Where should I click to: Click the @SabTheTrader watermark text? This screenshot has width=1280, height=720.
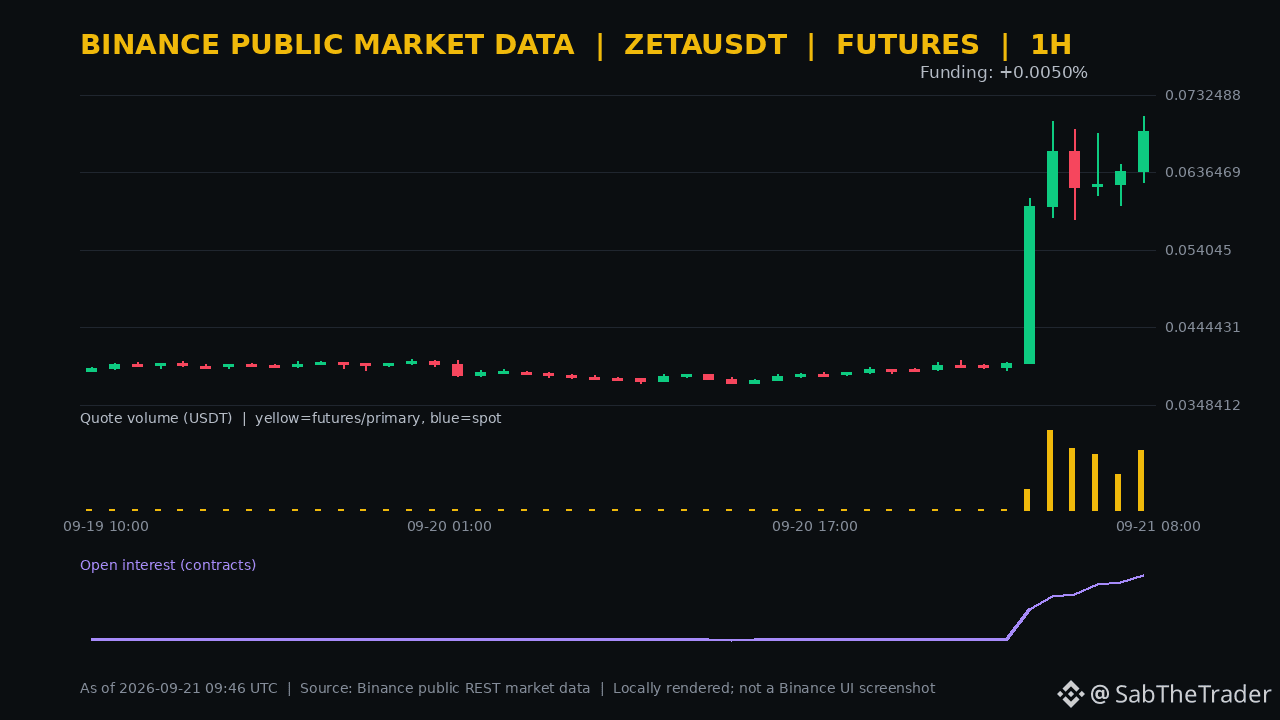pyautogui.click(x=1181, y=694)
